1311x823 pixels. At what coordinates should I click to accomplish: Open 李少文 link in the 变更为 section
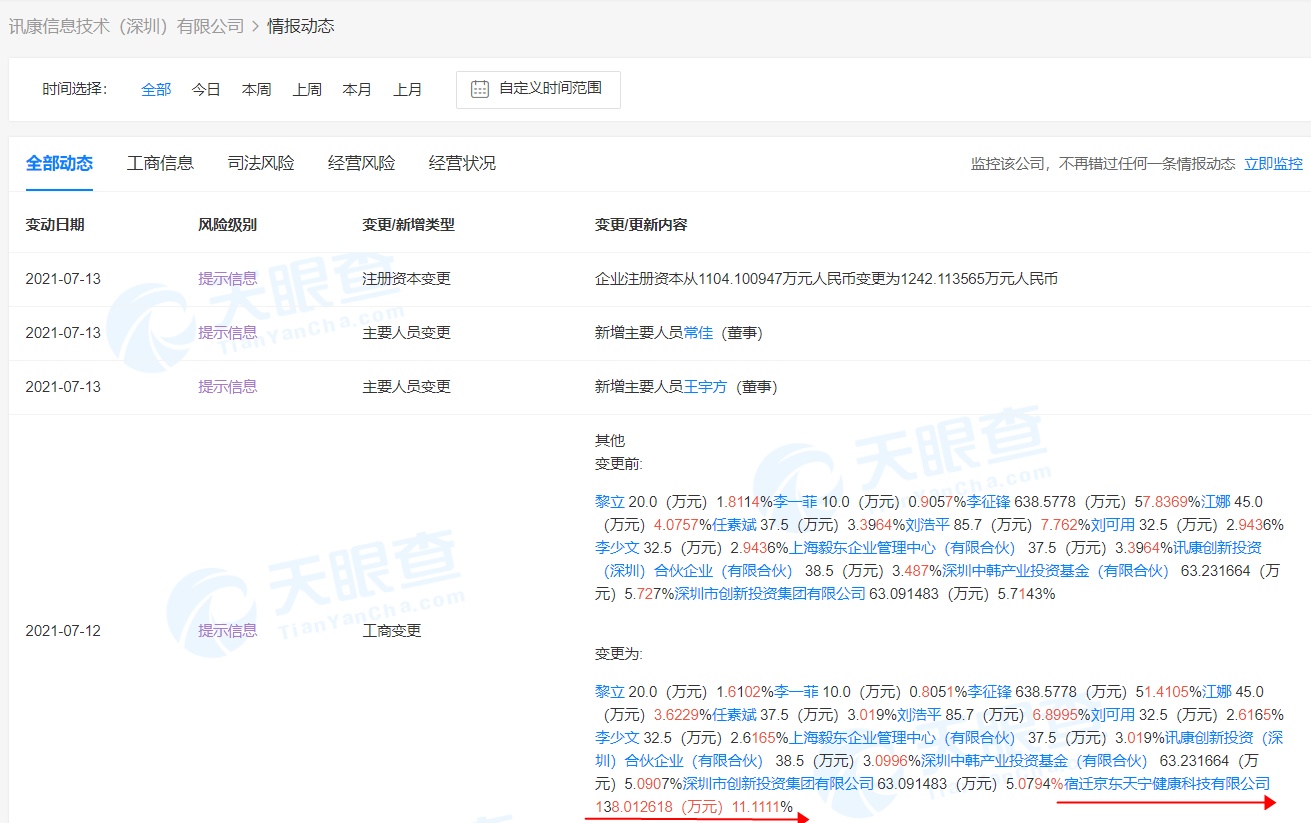coord(617,738)
